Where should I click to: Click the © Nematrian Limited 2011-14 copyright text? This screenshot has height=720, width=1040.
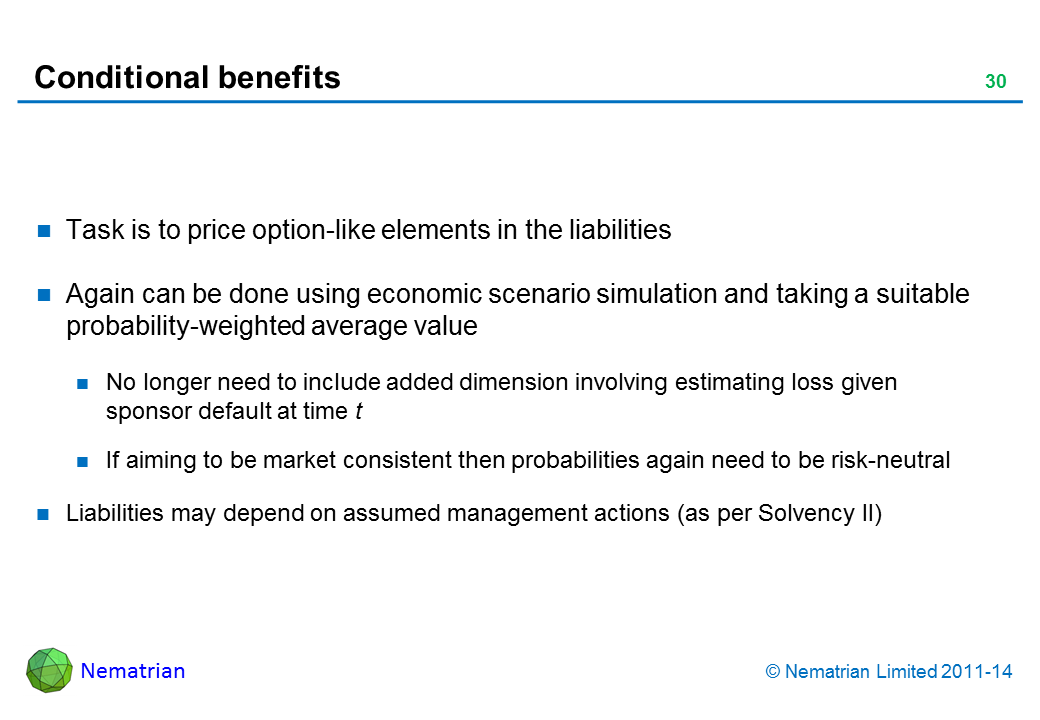coord(889,672)
